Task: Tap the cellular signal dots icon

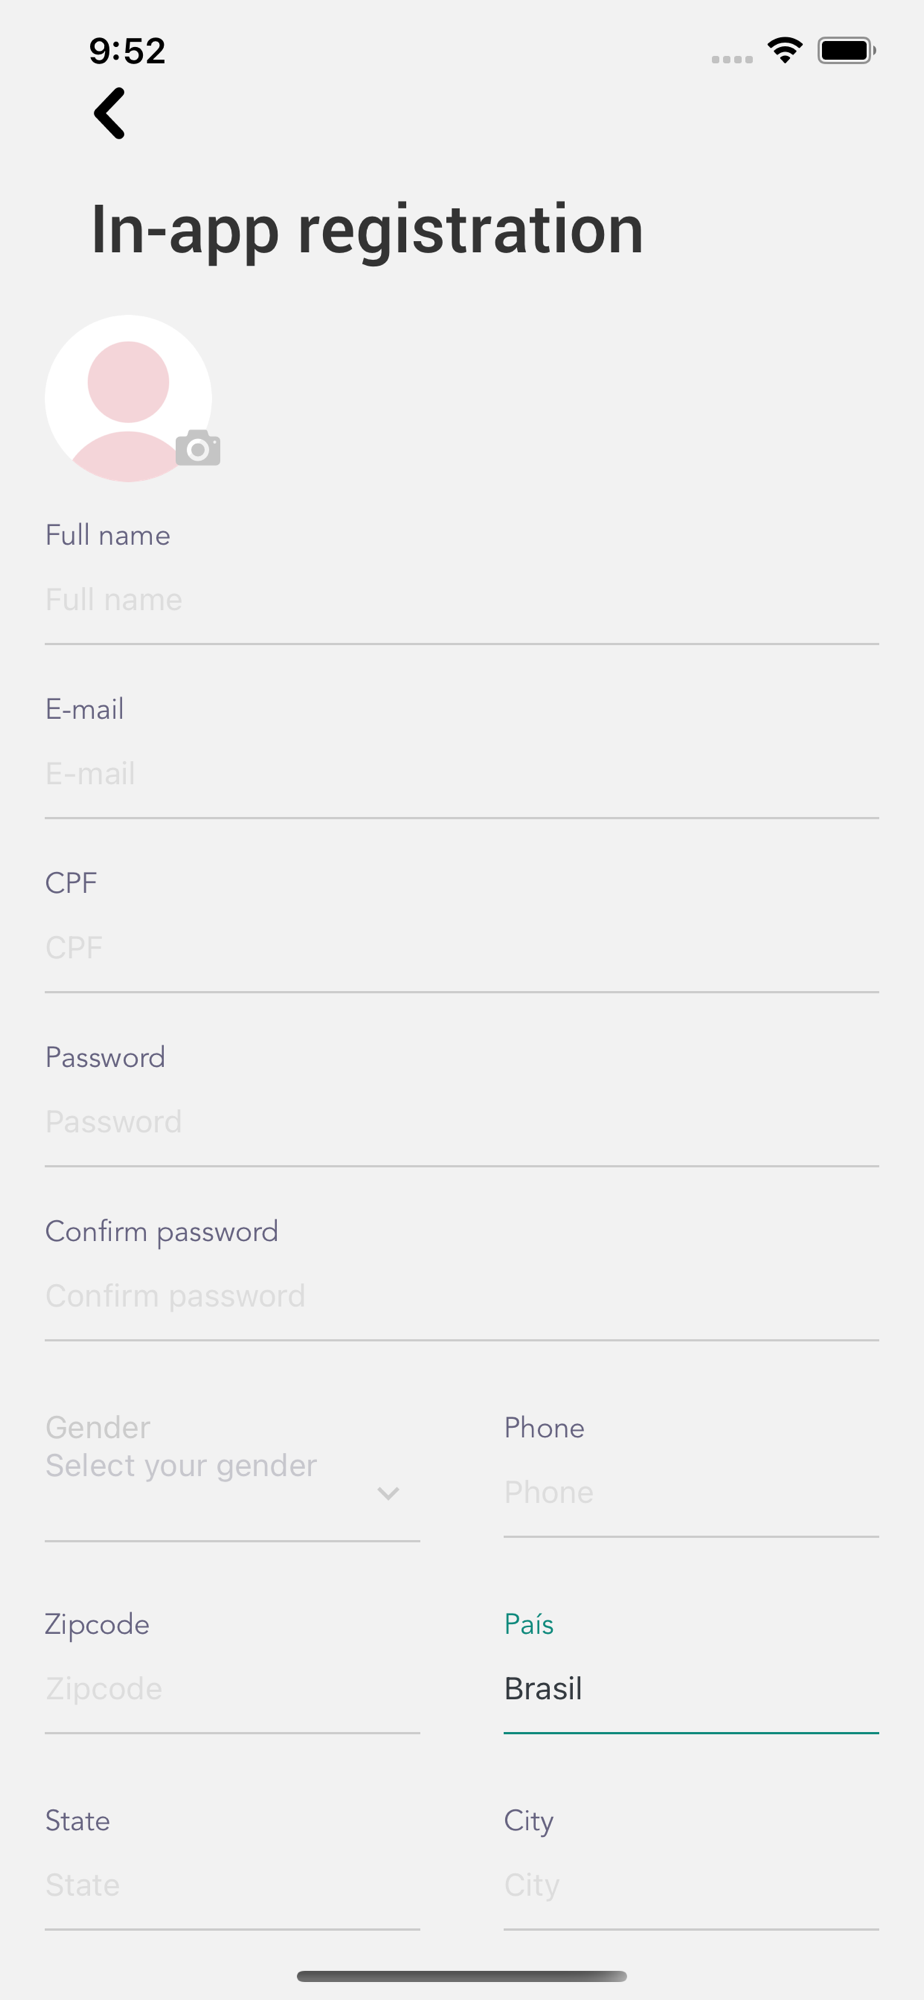Action: pyautogui.click(x=732, y=60)
